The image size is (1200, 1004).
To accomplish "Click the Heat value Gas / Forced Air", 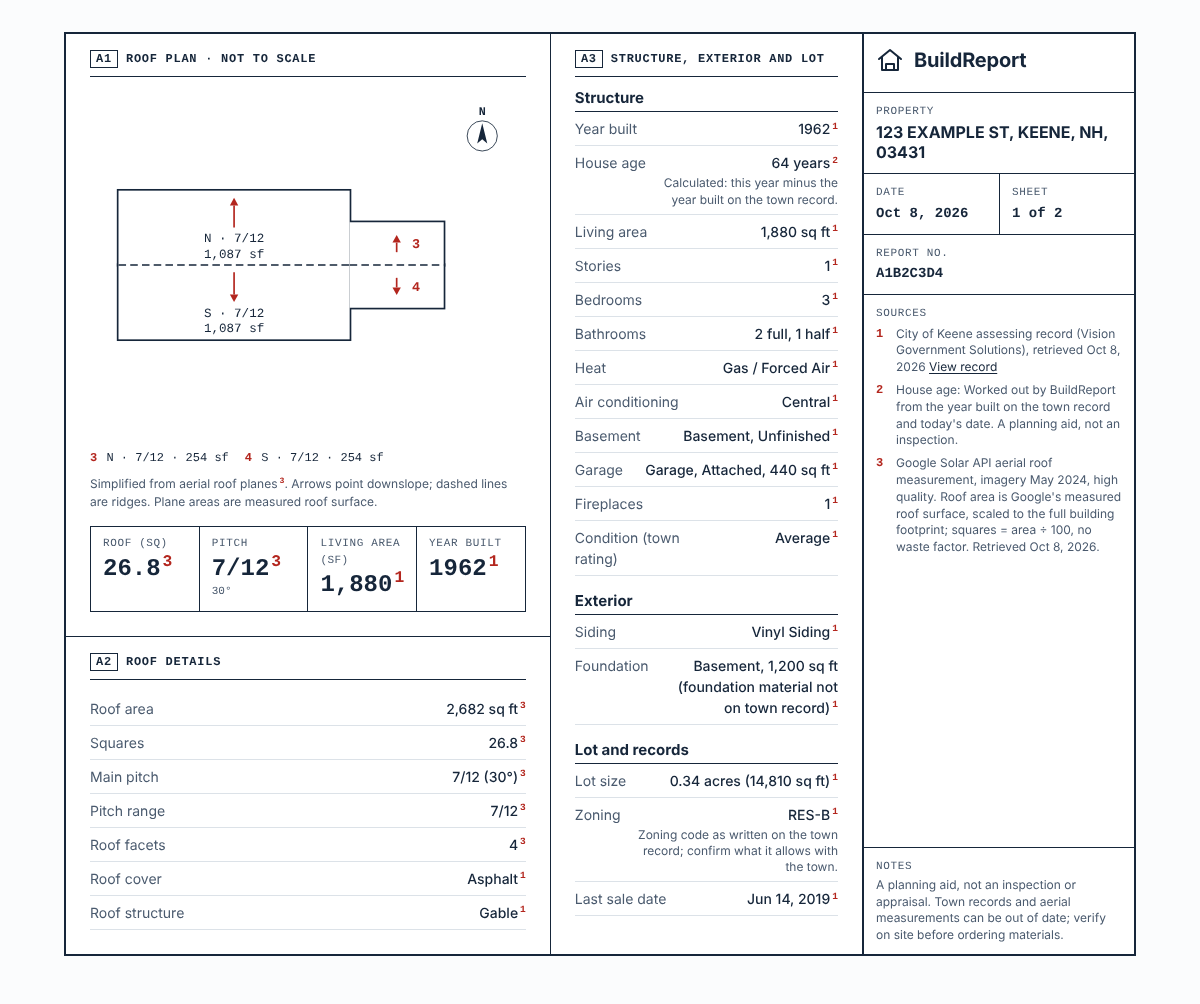I will (x=777, y=368).
